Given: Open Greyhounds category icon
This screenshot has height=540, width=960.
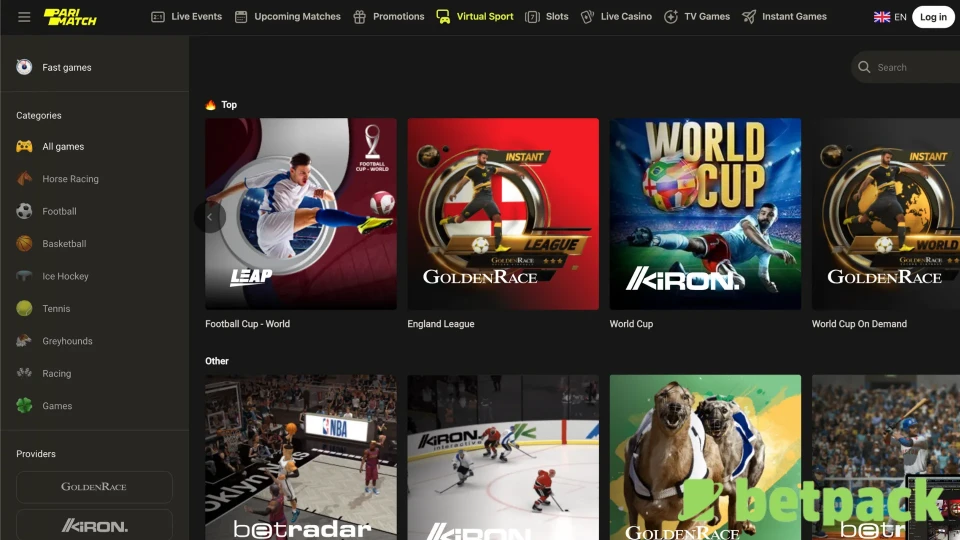Looking at the screenshot, I should pyautogui.click(x=24, y=341).
